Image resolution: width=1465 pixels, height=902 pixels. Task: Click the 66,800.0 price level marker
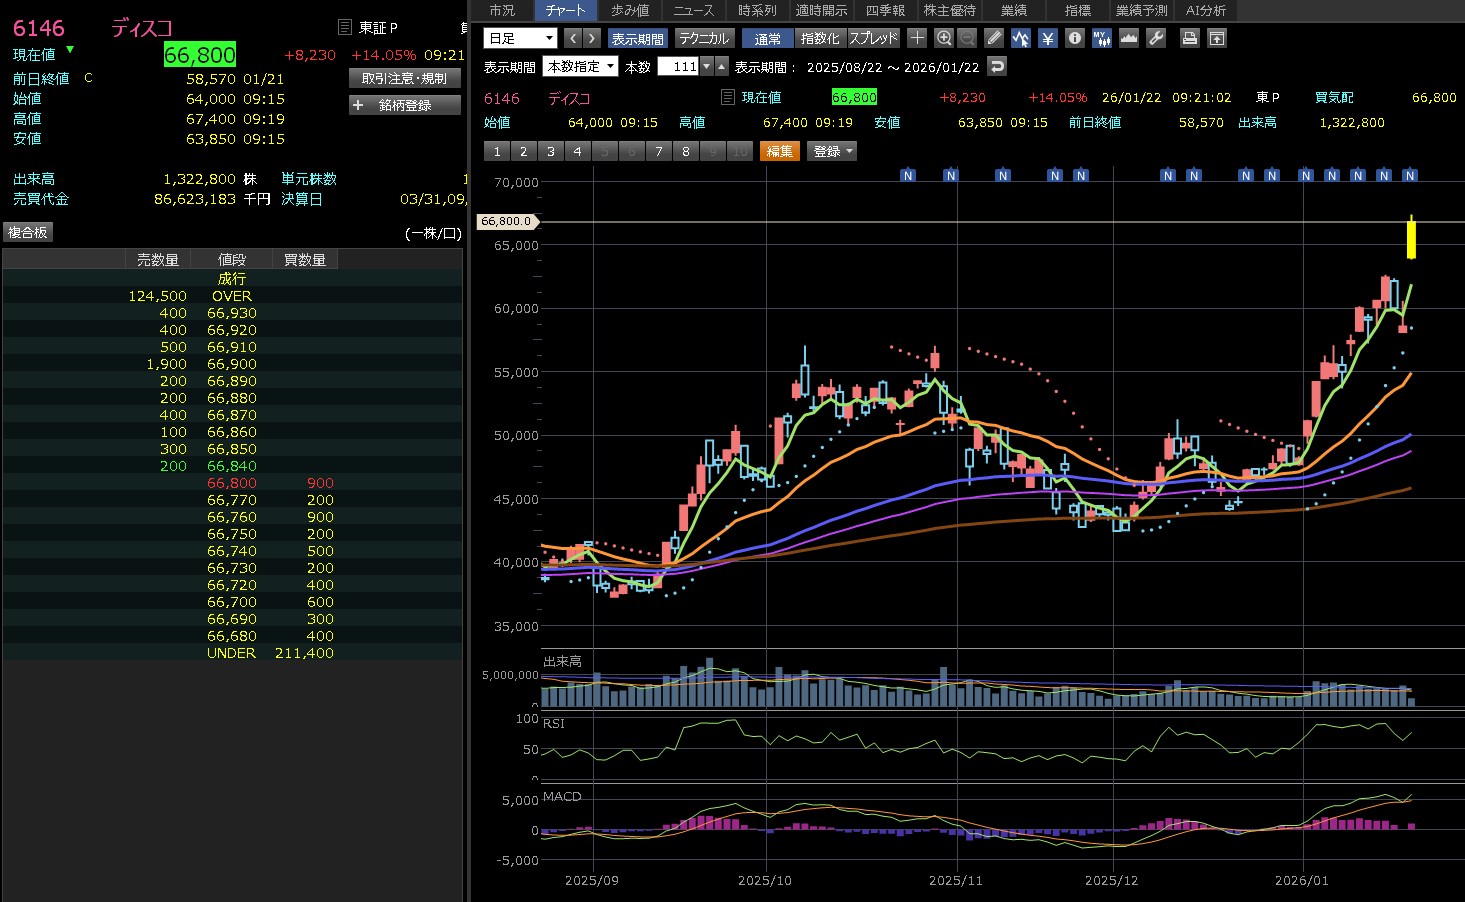(x=507, y=221)
